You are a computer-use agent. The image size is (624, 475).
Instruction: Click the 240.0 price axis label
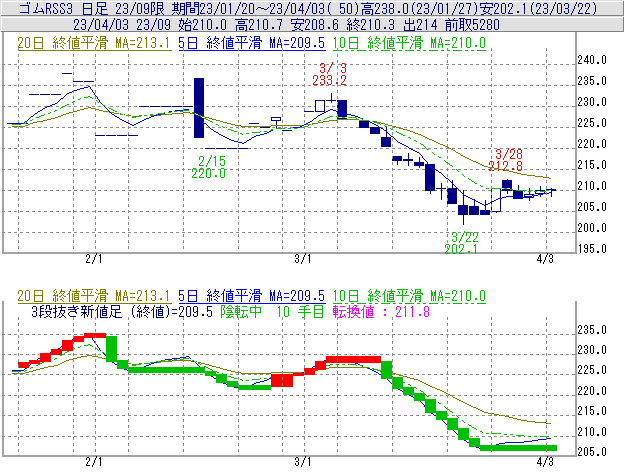point(592,60)
